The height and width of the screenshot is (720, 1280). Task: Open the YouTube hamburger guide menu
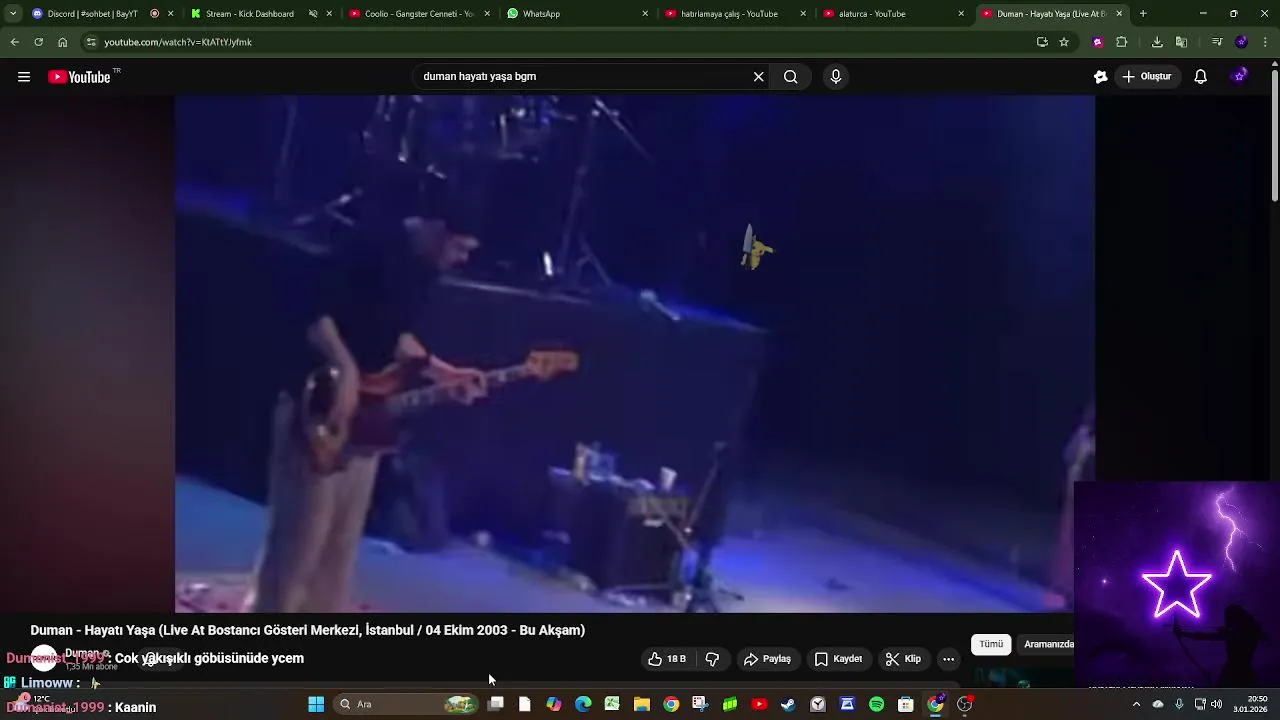click(24, 77)
